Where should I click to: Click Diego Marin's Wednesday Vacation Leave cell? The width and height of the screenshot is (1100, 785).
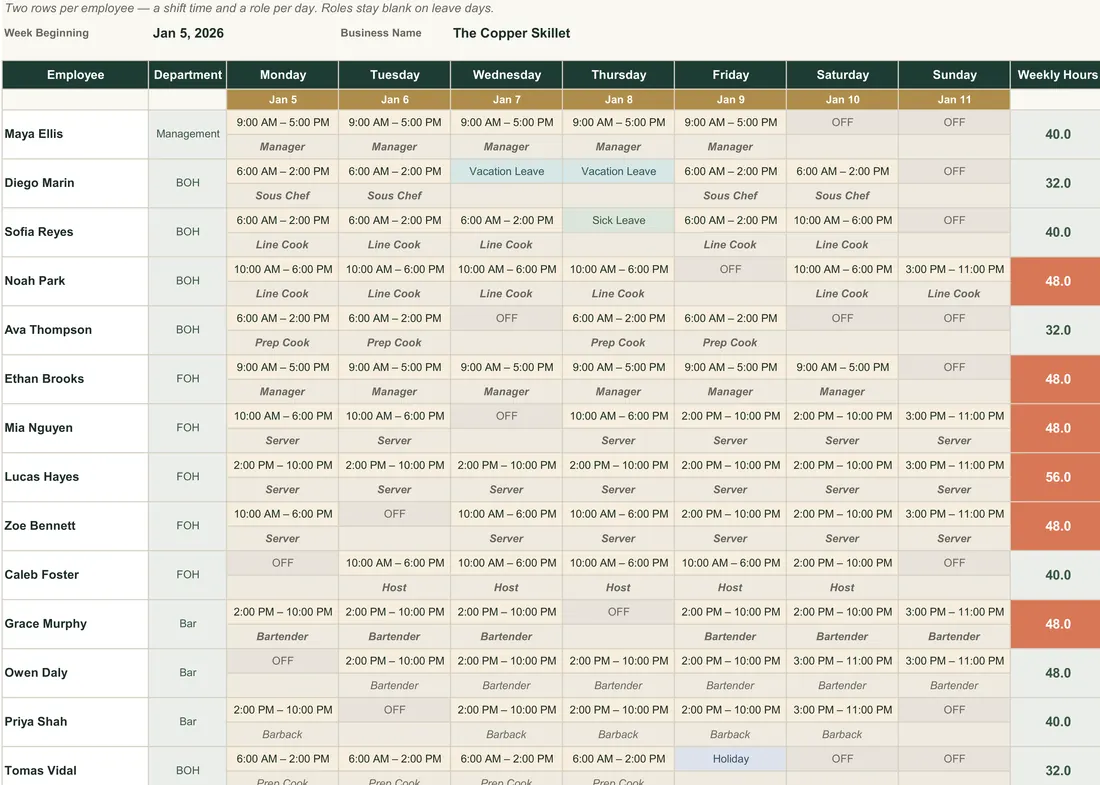507,171
